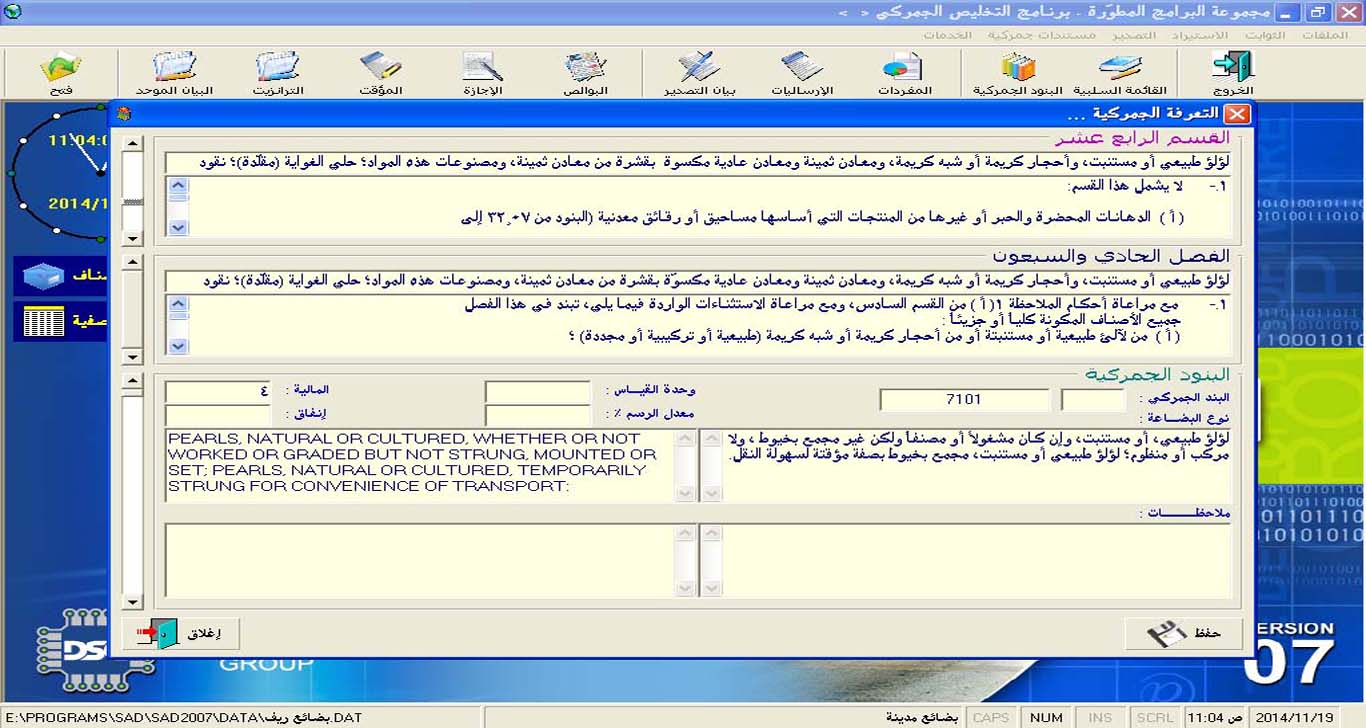Click up arrow of البنود الجمركية outer scrollbar

(132, 381)
